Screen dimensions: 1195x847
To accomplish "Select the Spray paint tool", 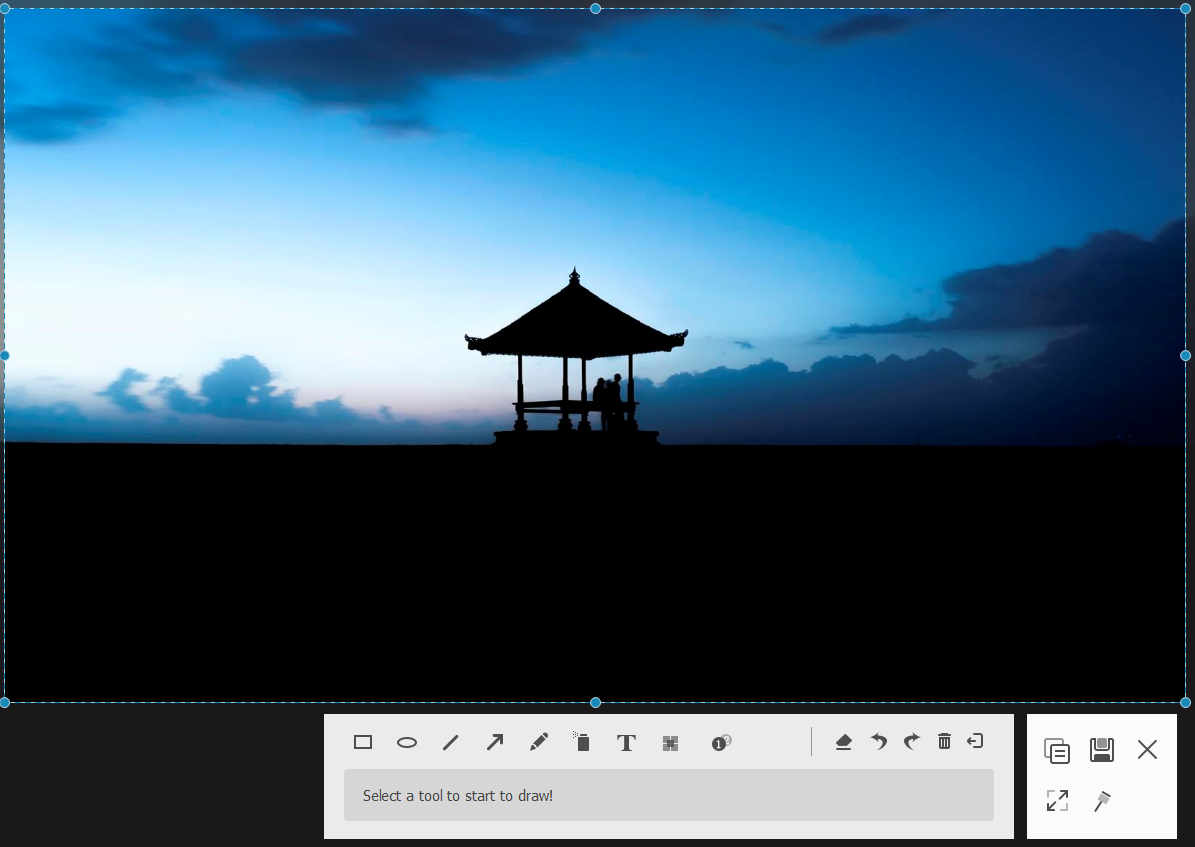I will tap(582, 742).
